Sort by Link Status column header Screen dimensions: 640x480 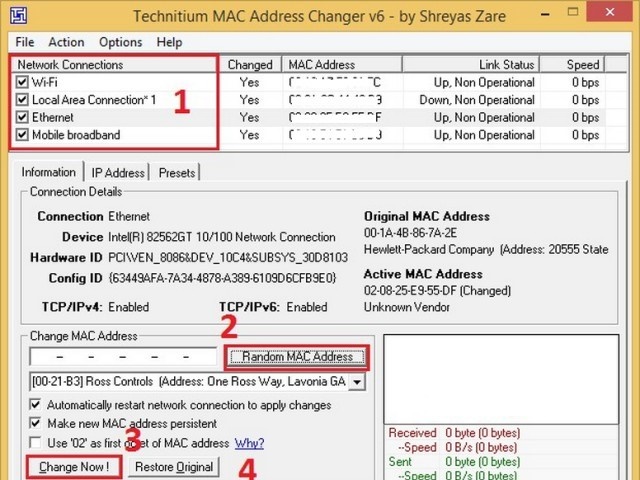471,64
